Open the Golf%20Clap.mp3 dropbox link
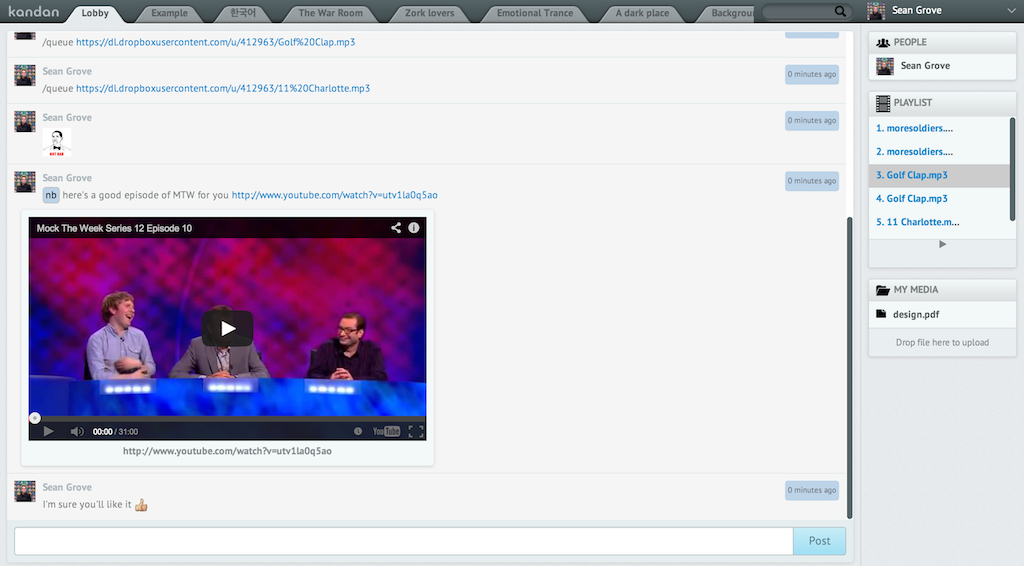1024x566 pixels. point(216,42)
